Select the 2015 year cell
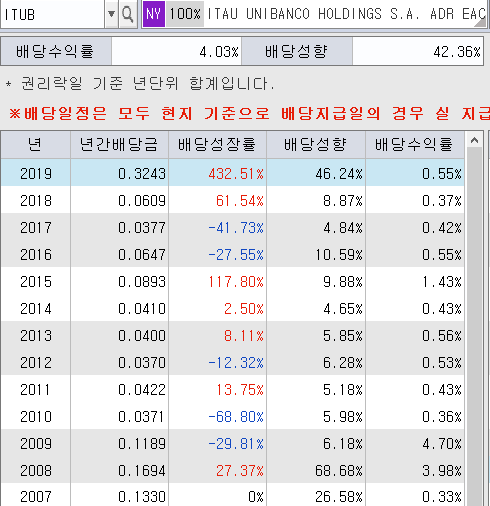This screenshot has height=506, width=490. tap(36, 282)
